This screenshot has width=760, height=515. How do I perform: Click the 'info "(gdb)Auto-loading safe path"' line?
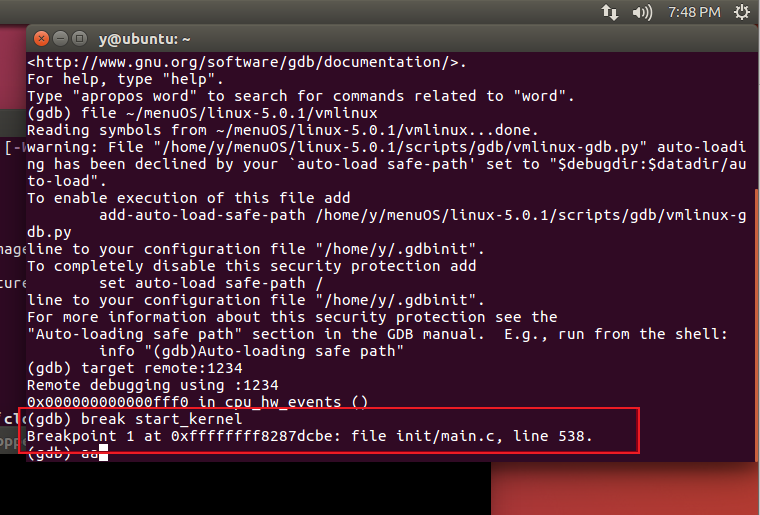(x=251, y=351)
